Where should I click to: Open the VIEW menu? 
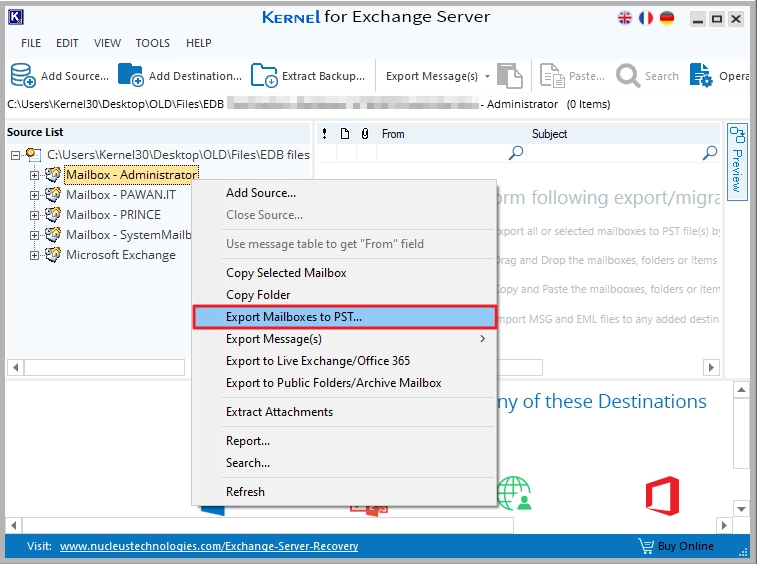(x=107, y=43)
